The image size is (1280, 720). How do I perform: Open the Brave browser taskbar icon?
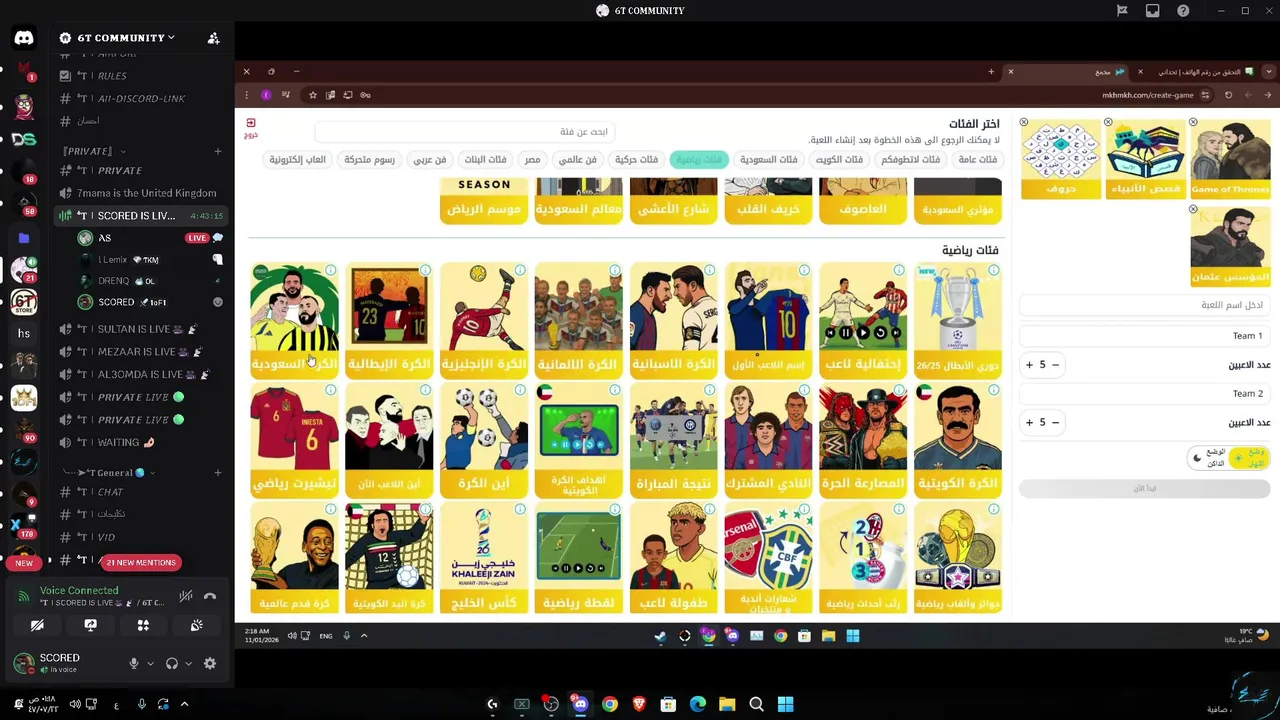pyautogui.click(x=639, y=705)
